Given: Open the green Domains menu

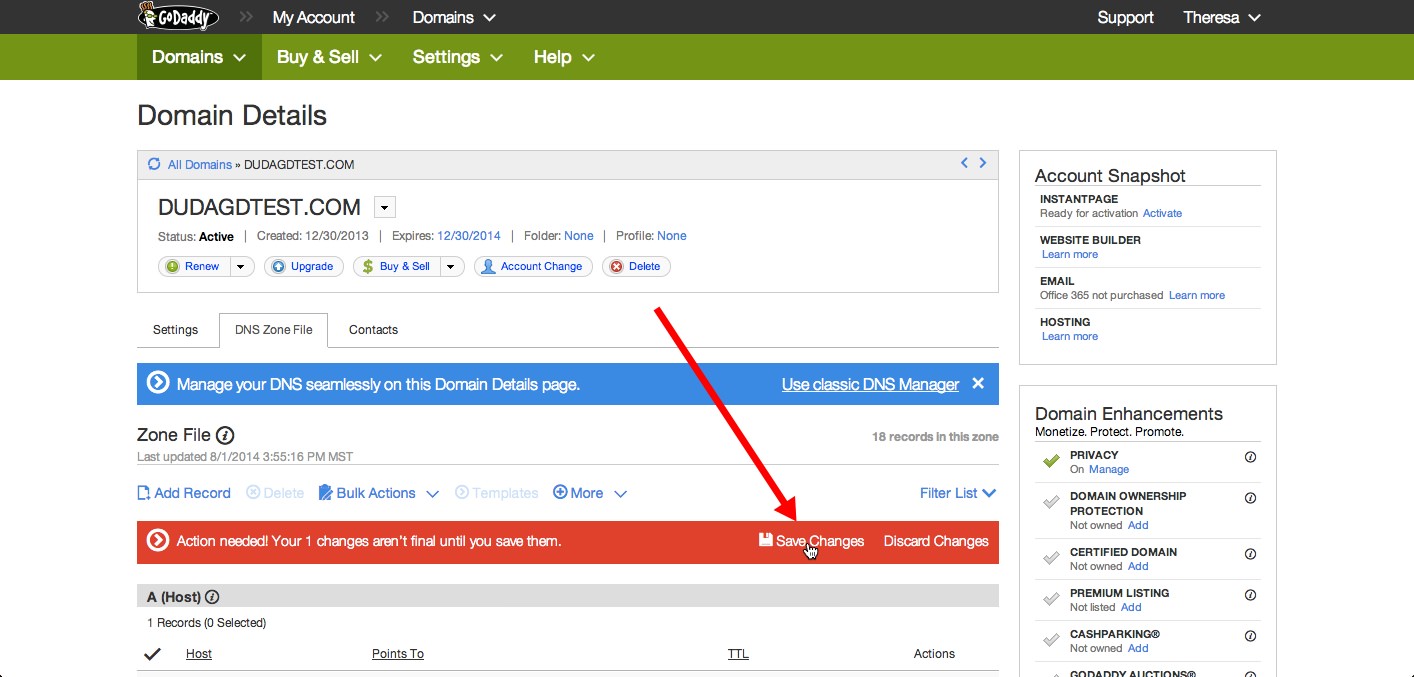Looking at the screenshot, I should [x=199, y=57].
